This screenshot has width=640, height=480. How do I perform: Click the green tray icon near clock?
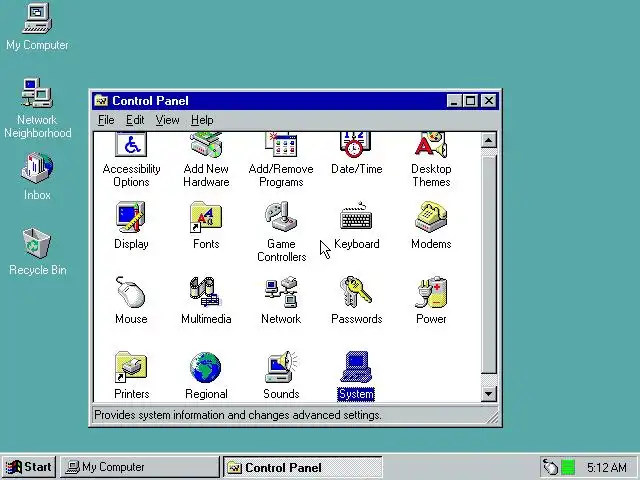(x=568, y=467)
